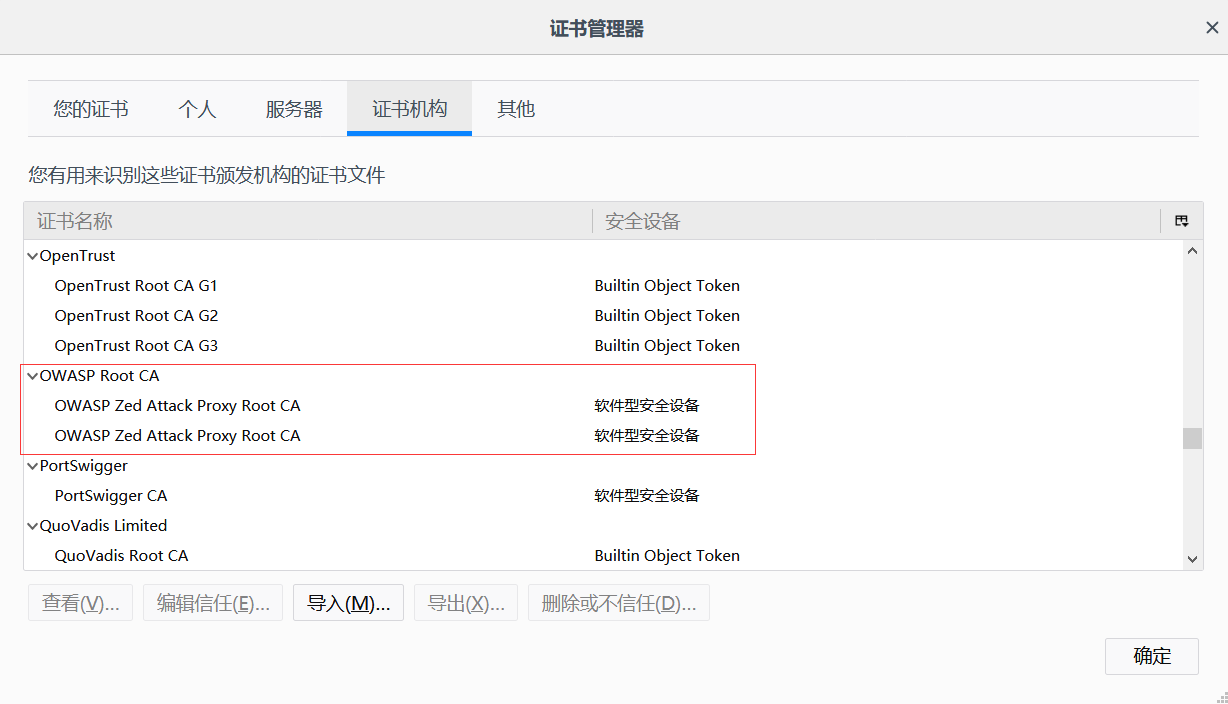Close the 证书管理器 dialog
Screen dimensions: 1228x704
(x=1212, y=28)
